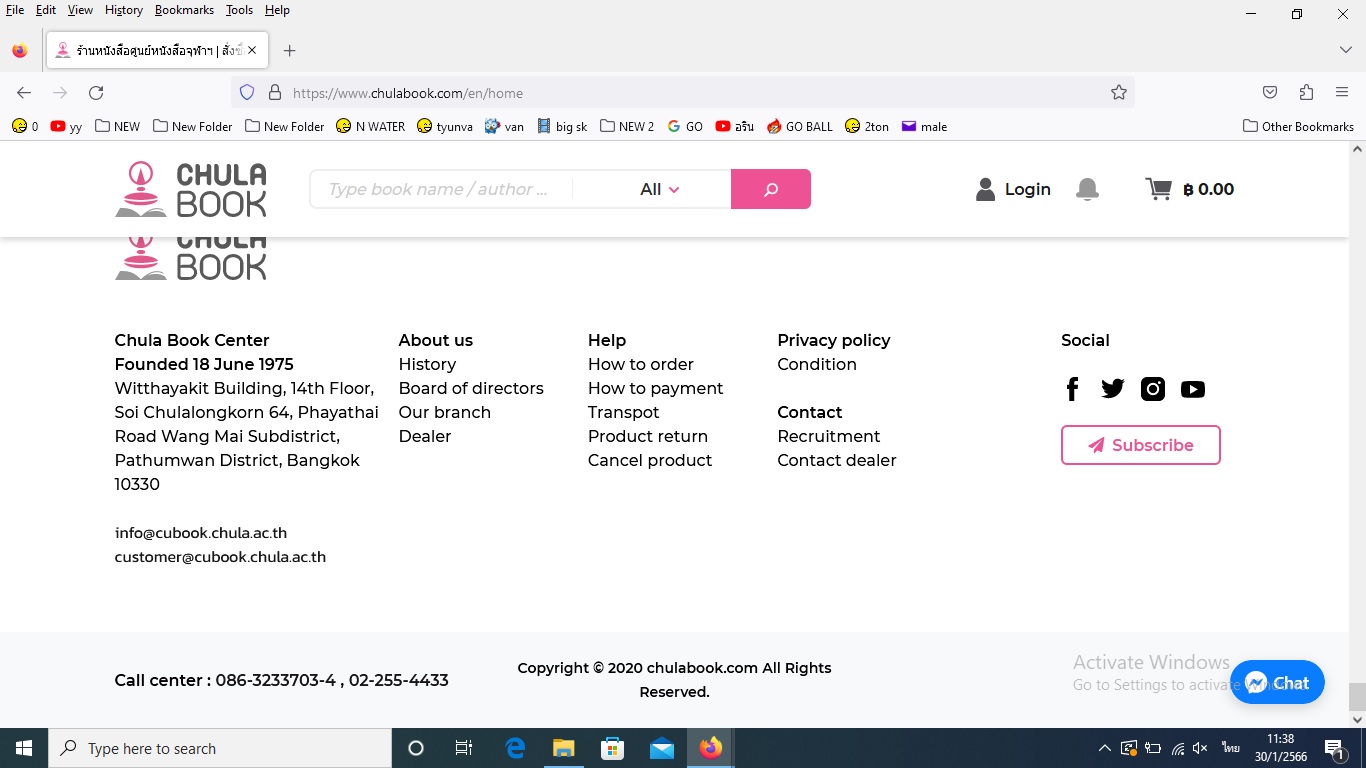Click the Dealer link under About us
1366x768 pixels.
click(x=425, y=436)
